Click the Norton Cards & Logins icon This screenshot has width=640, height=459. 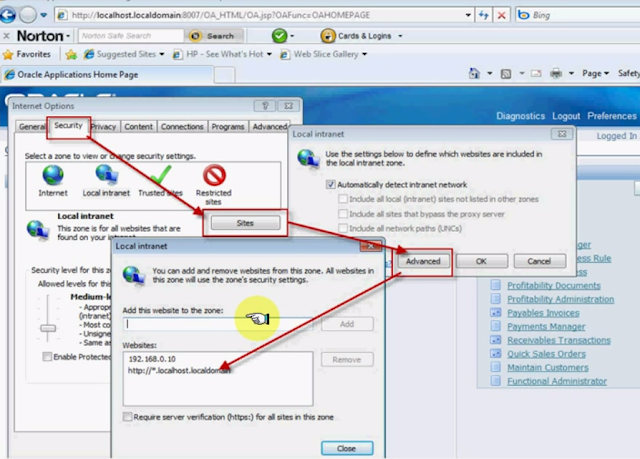pos(328,36)
